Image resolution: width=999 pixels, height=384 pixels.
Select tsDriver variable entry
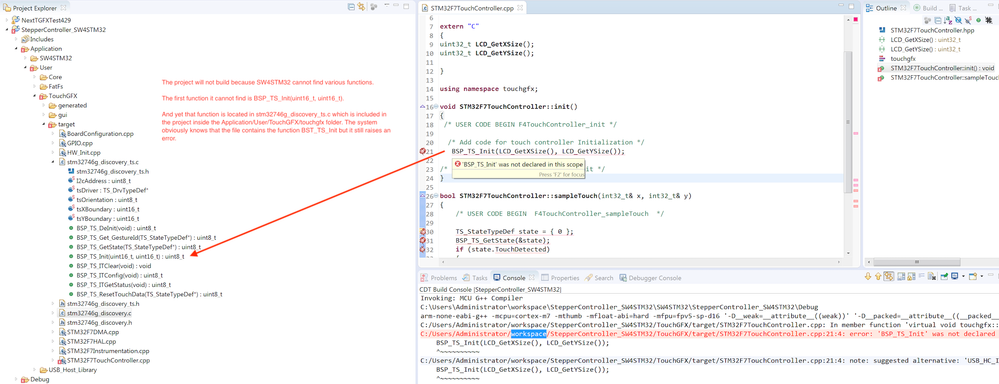click(x=112, y=190)
